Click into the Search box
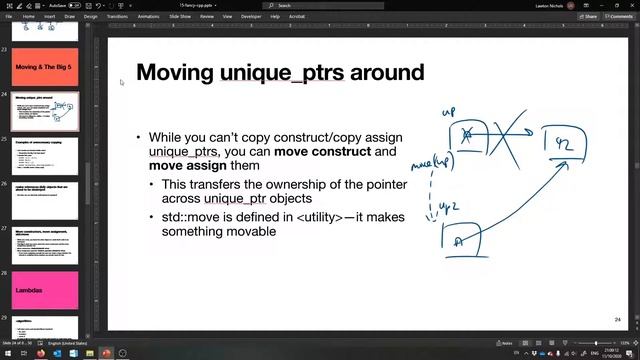640x360 pixels. 323,6
